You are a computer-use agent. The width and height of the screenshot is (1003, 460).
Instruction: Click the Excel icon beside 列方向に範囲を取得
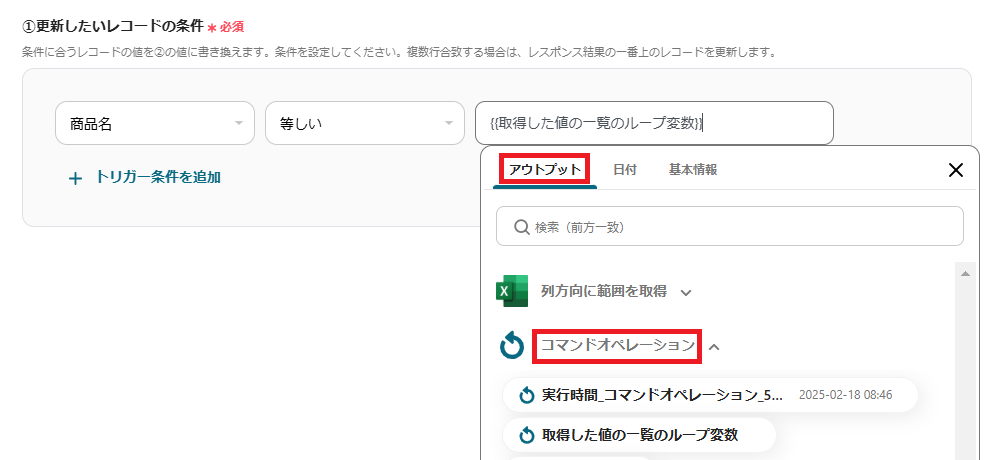[x=512, y=291]
